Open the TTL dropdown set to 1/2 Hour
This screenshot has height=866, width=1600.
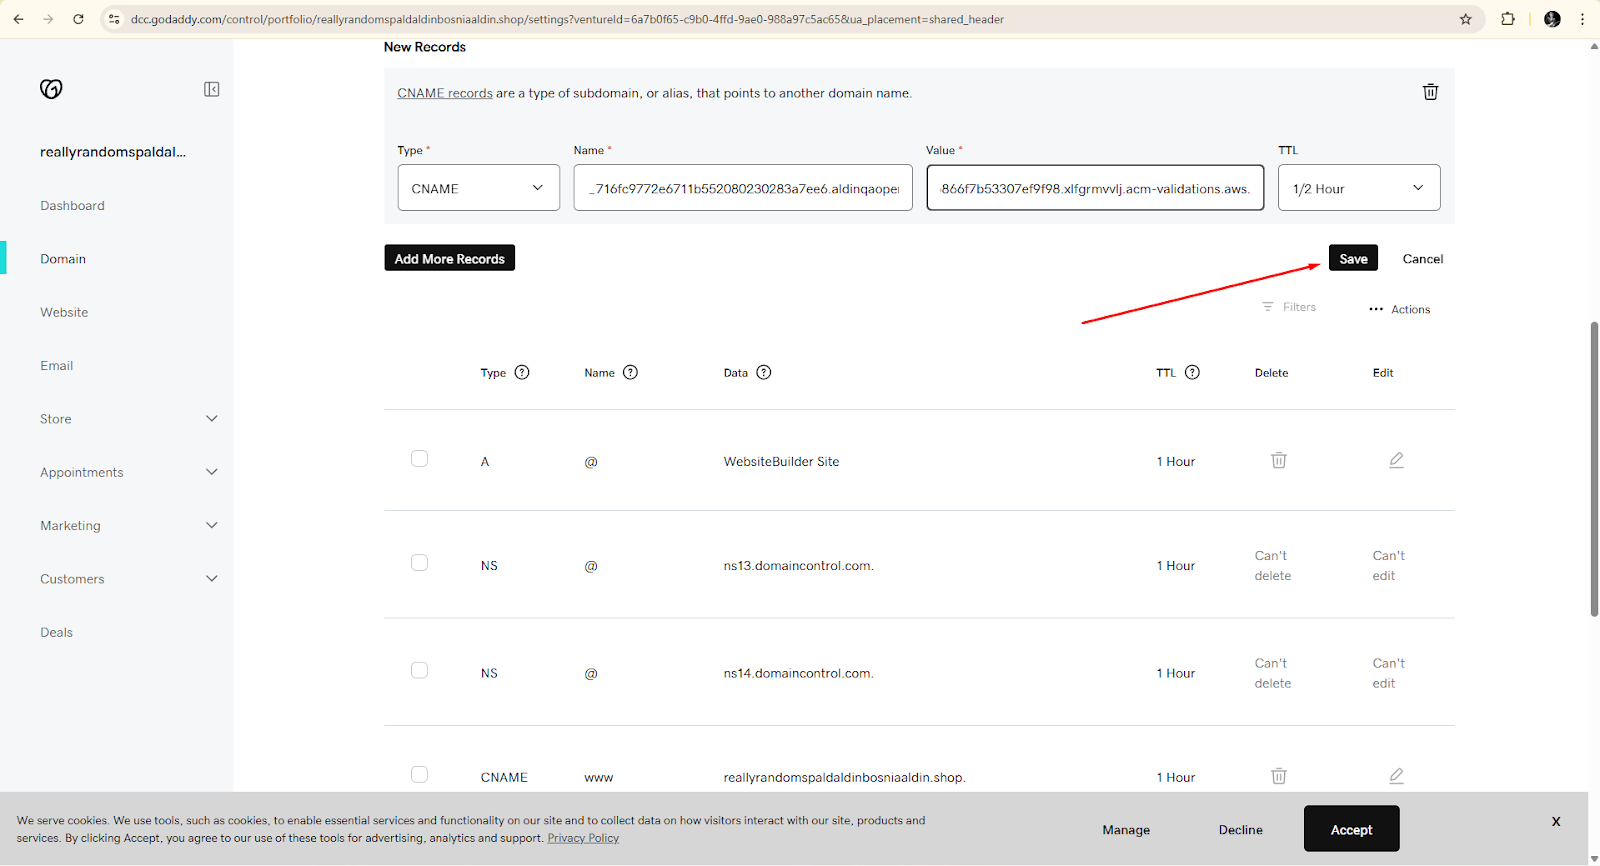click(1358, 188)
